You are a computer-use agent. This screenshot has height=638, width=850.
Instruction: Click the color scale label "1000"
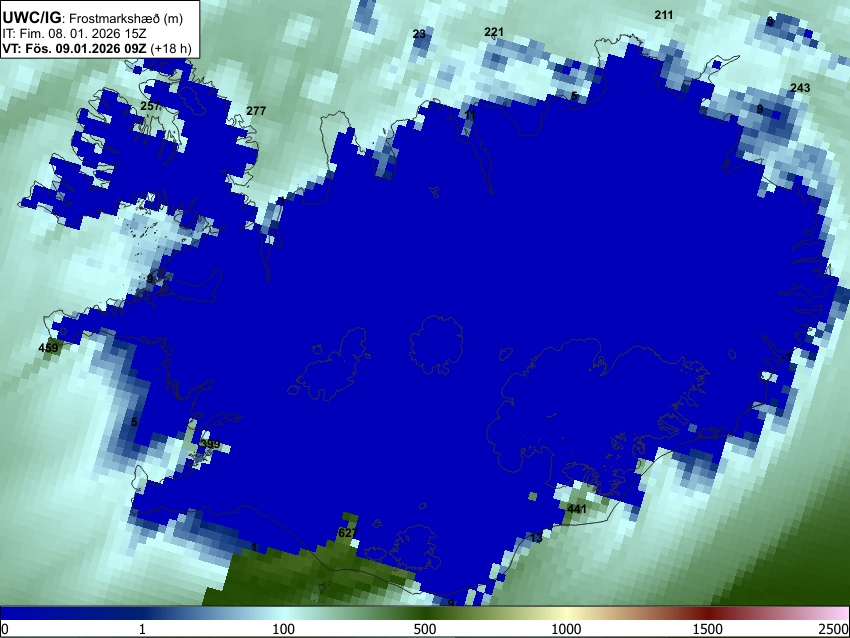click(566, 629)
